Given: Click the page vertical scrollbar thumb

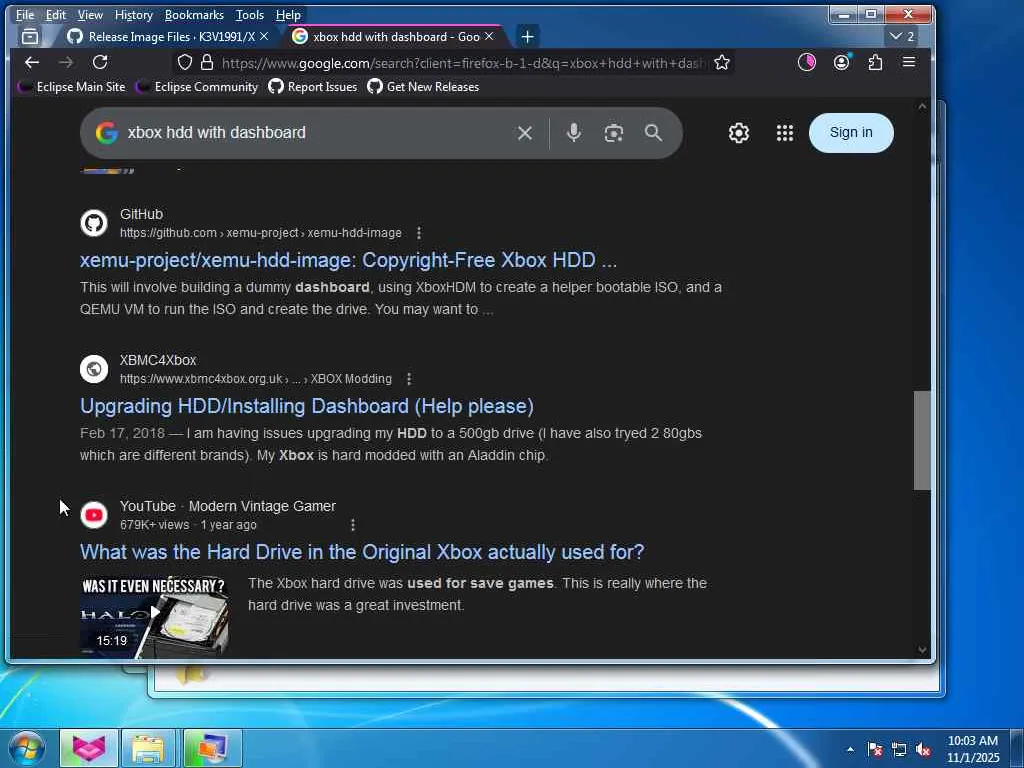Looking at the screenshot, I should click(921, 440).
